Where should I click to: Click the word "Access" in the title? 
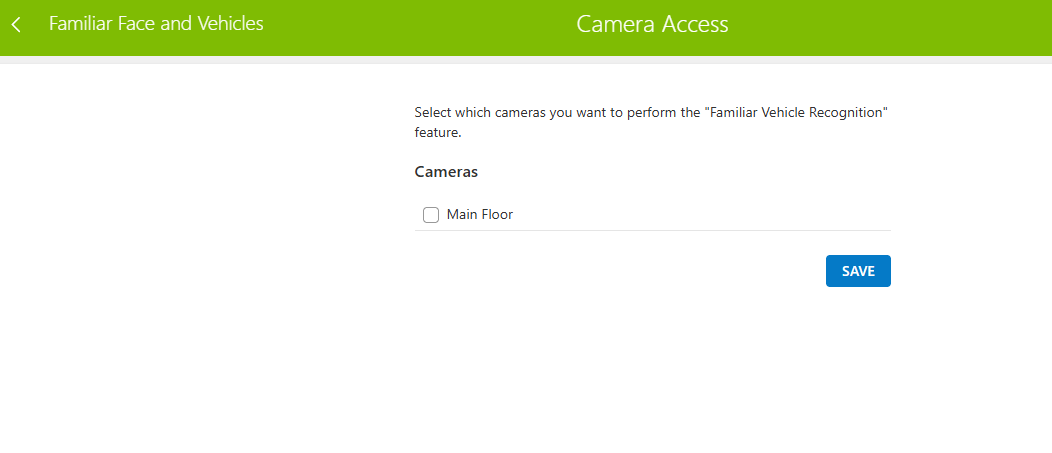coord(695,24)
